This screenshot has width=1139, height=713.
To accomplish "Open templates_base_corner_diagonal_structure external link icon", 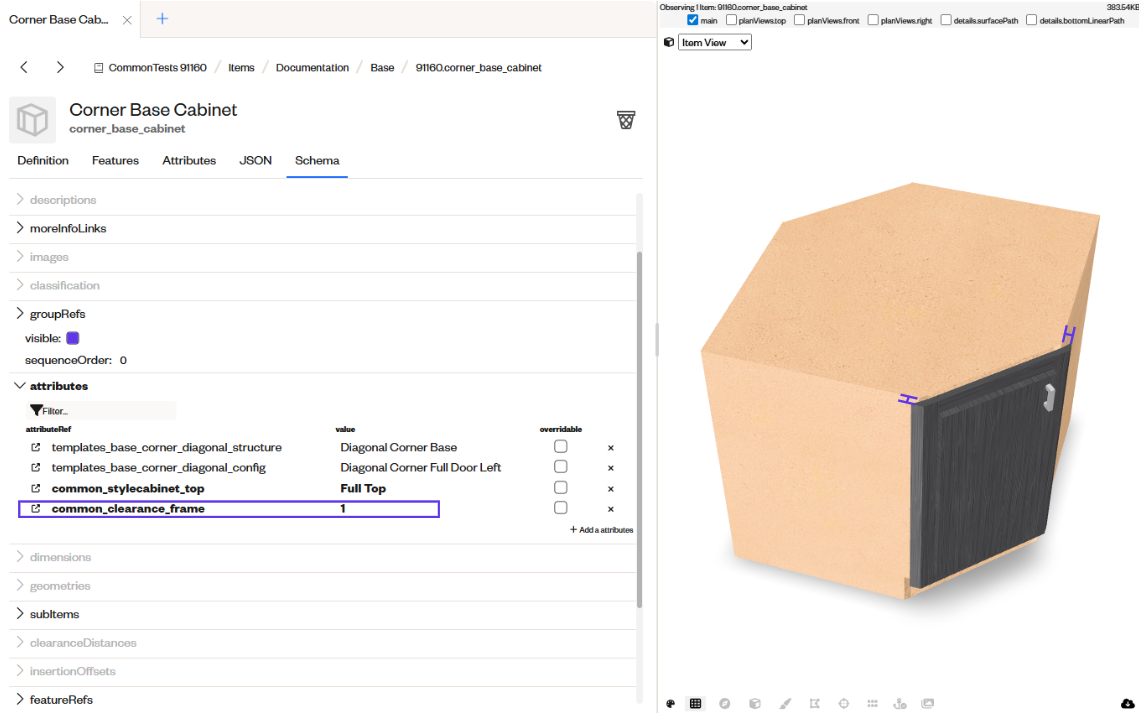I will click(36, 447).
